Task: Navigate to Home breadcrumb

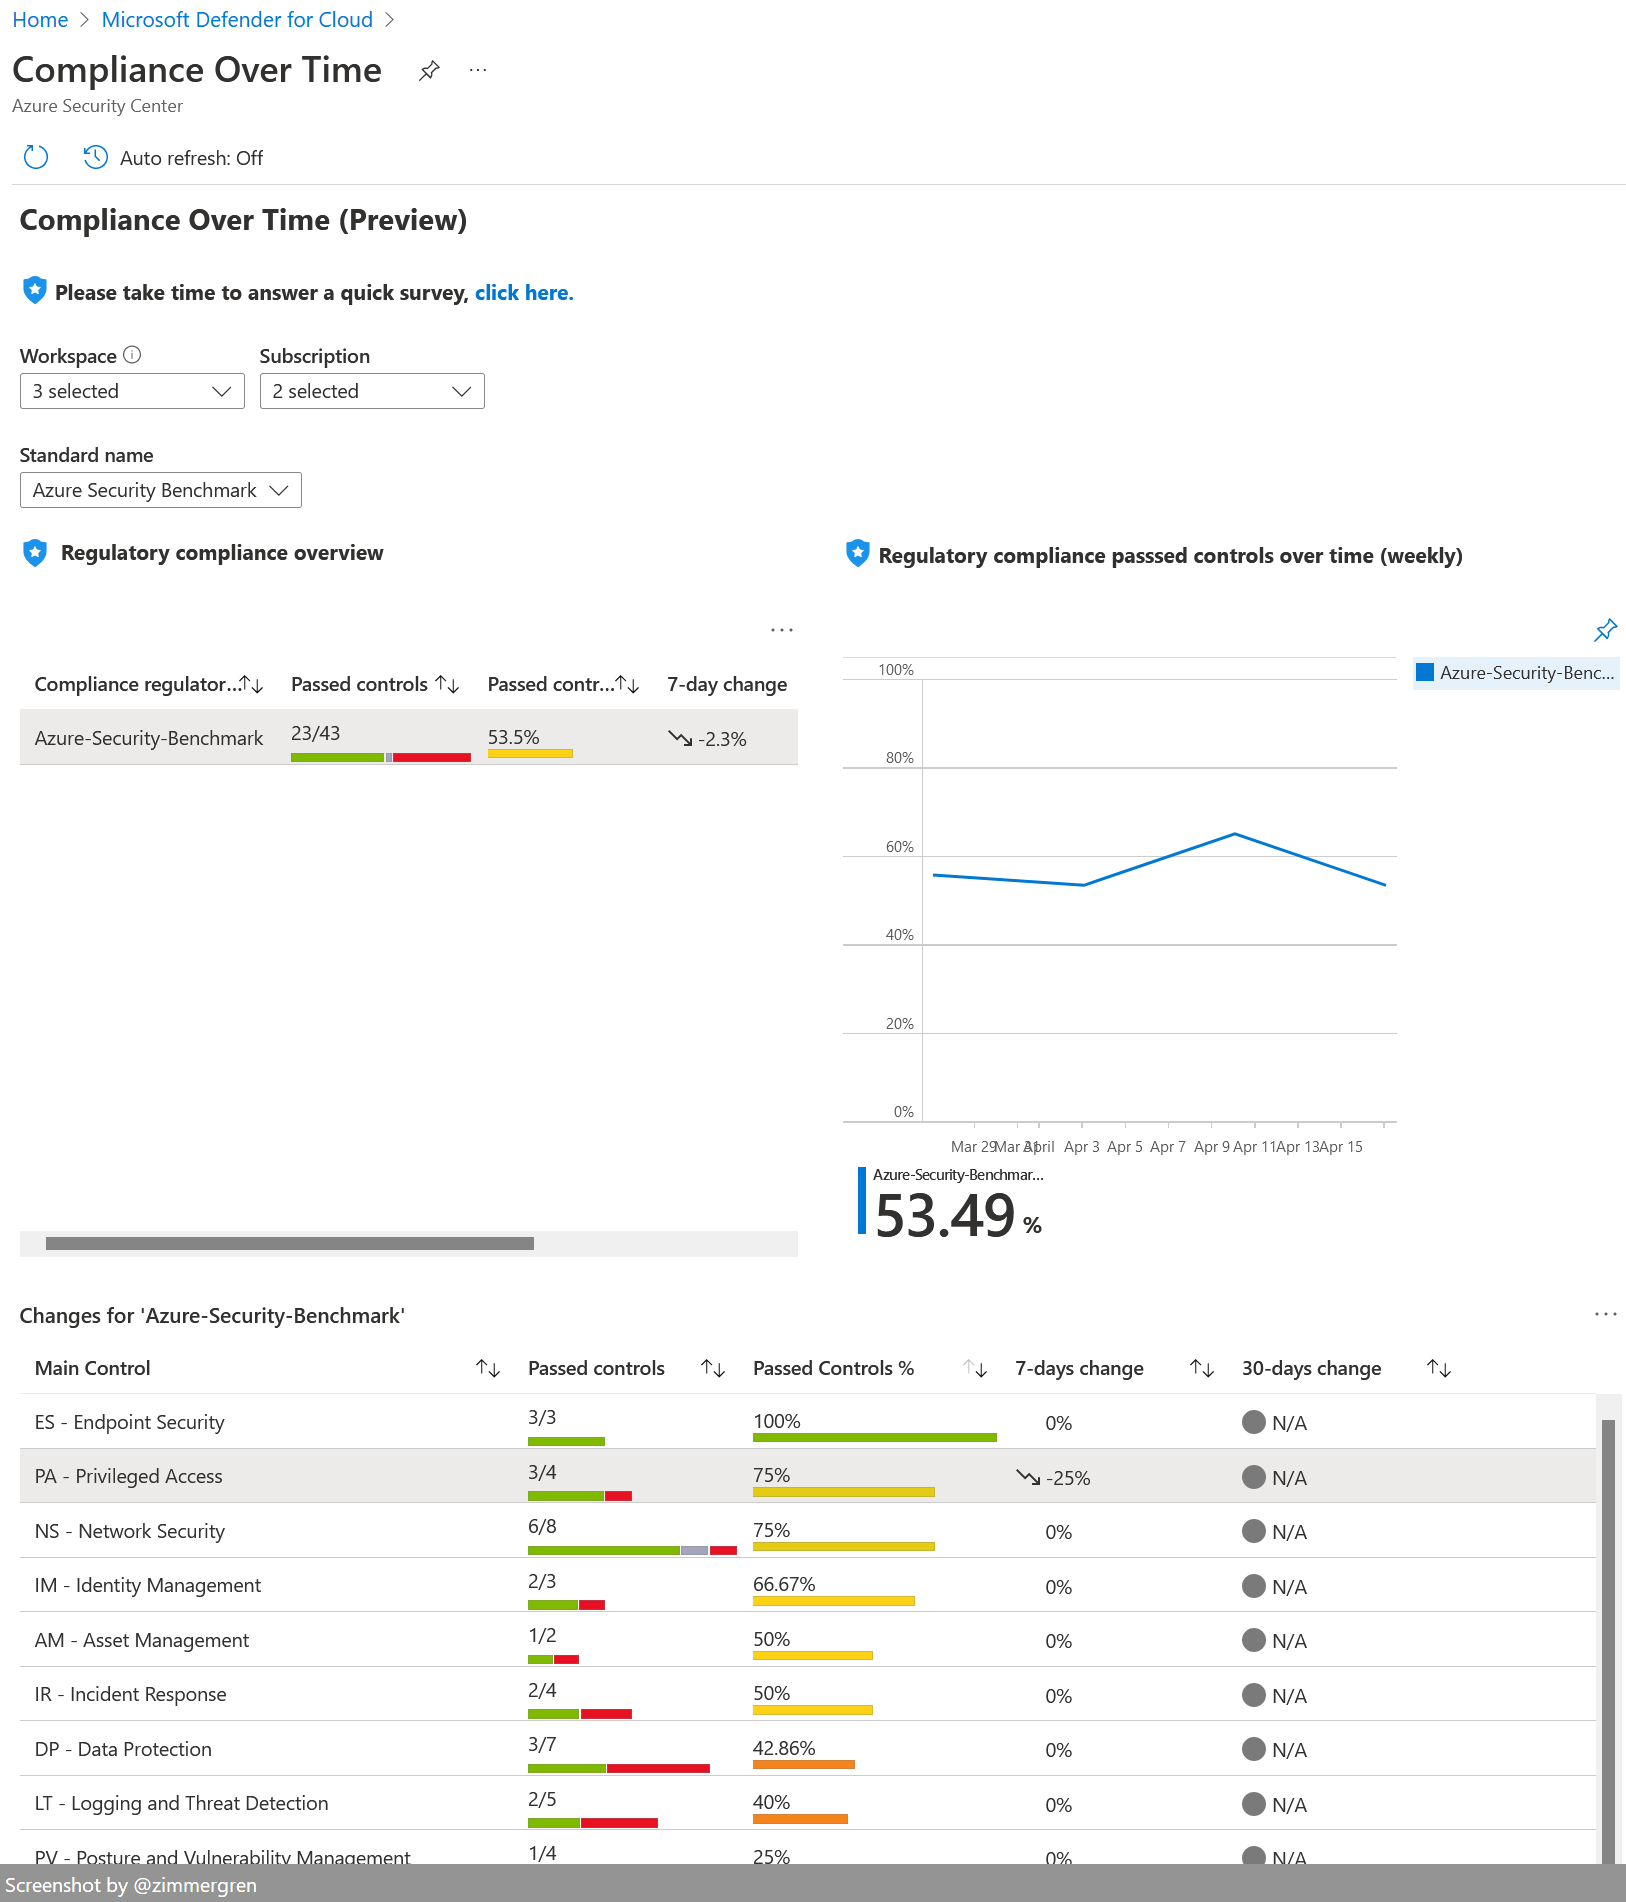Action: coord(40,20)
